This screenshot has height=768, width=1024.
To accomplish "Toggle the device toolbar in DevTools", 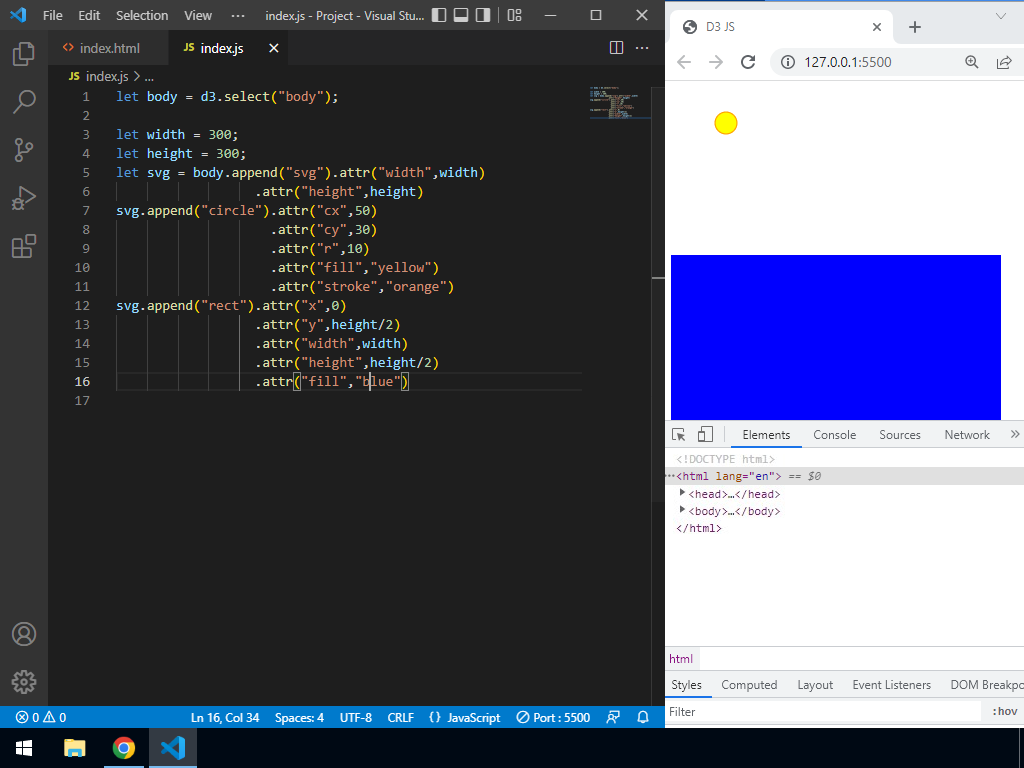I will click(x=705, y=435).
